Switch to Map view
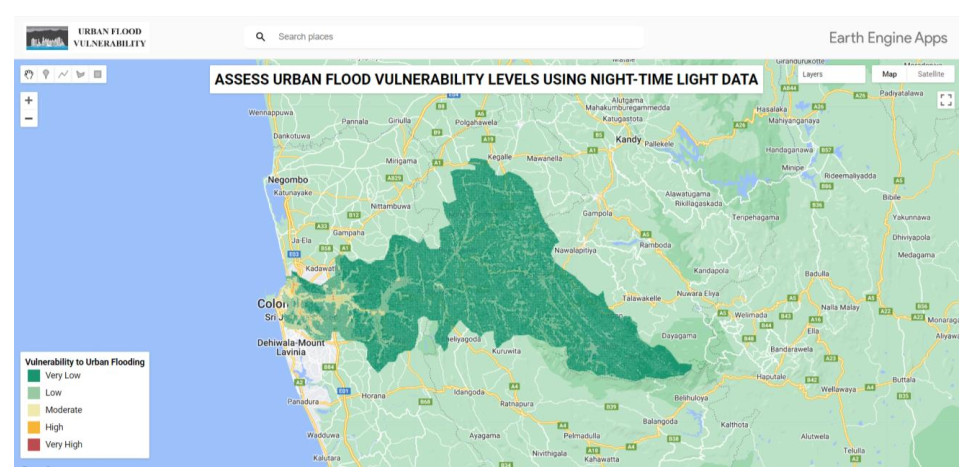Image resolution: width=971 pixels, height=474 pixels. [889, 74]
